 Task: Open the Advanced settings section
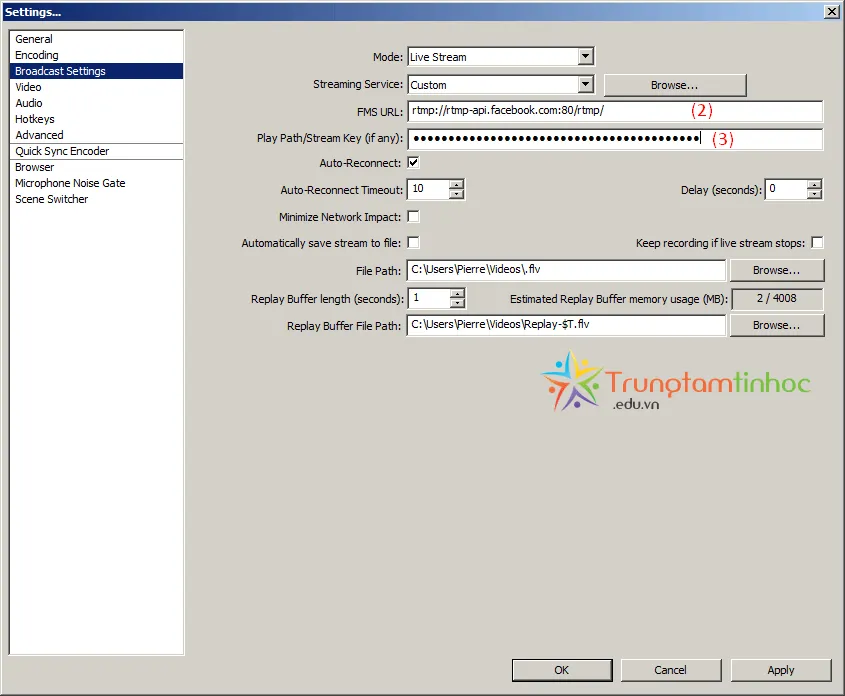click(x=38, y=135)
